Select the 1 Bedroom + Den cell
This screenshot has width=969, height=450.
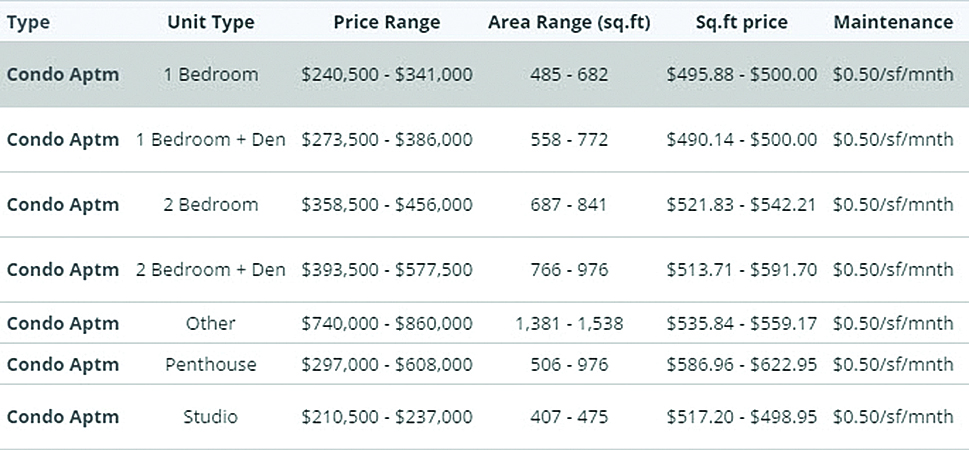click(x=211, y=140)
